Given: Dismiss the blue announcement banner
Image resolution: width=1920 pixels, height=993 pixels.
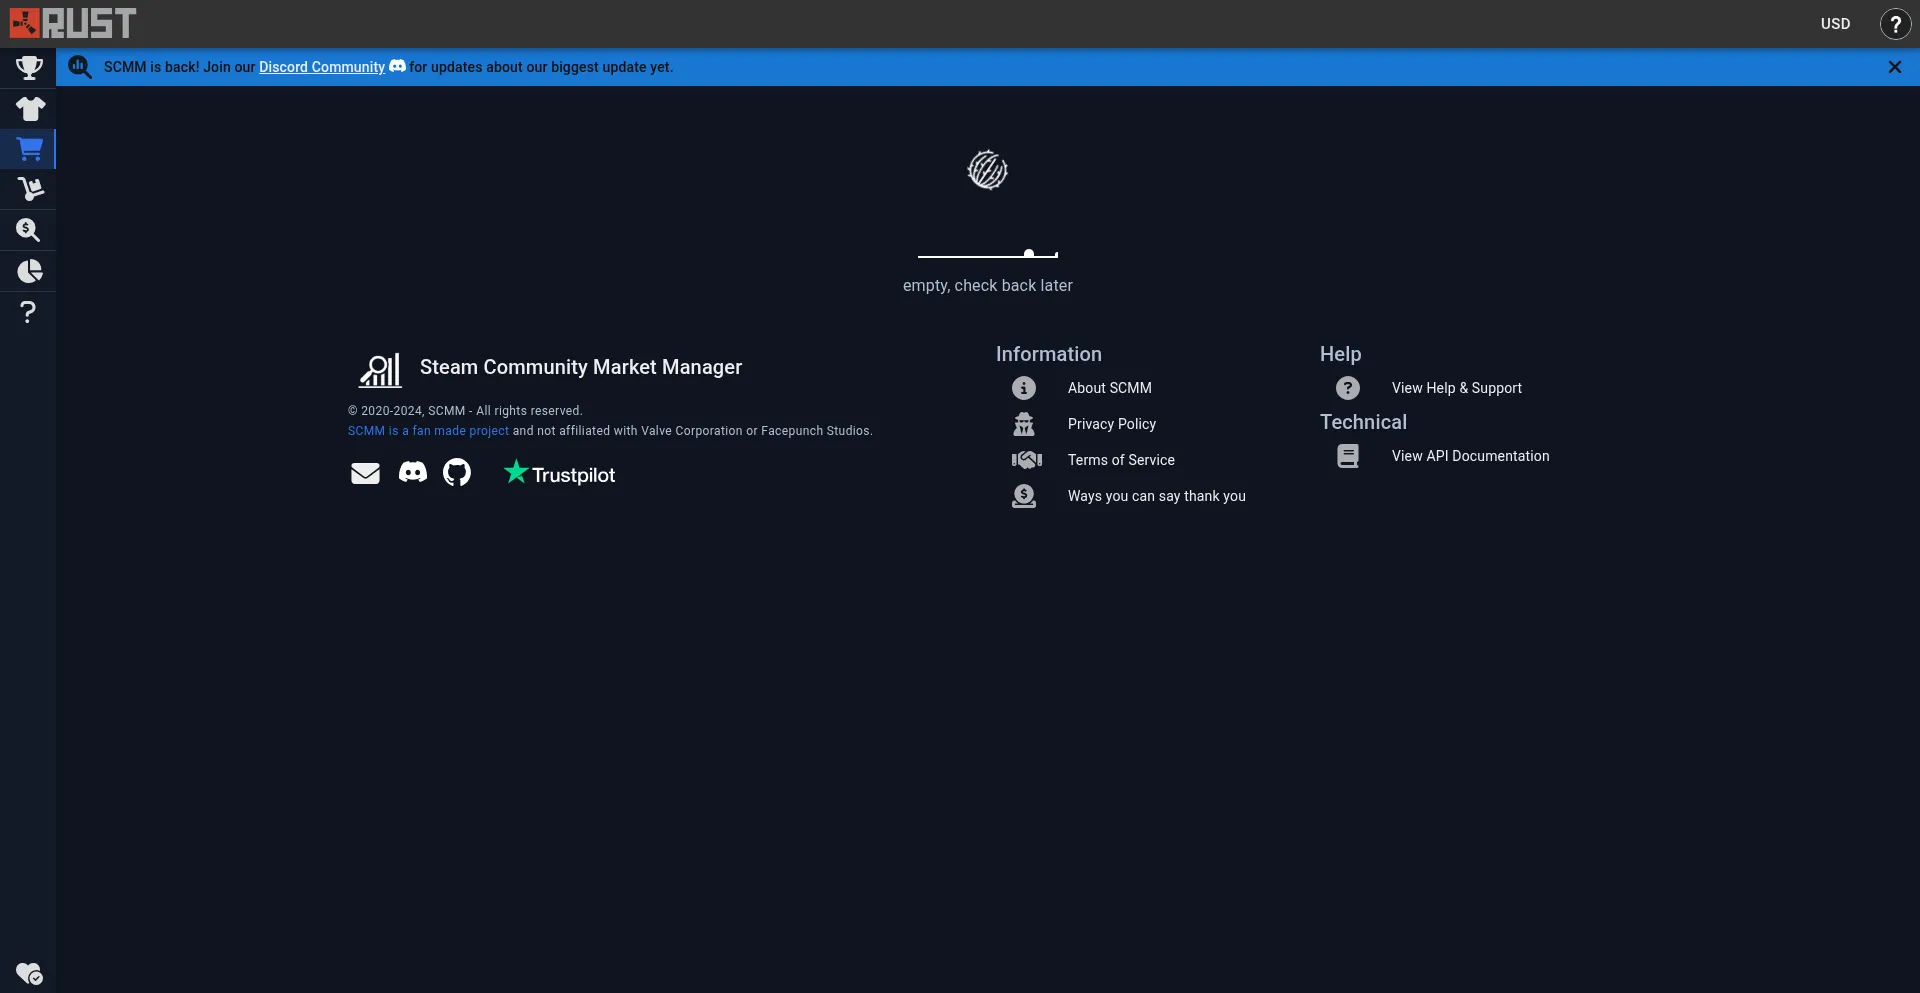Looking at the screenshot, I should pos(1894,67).
